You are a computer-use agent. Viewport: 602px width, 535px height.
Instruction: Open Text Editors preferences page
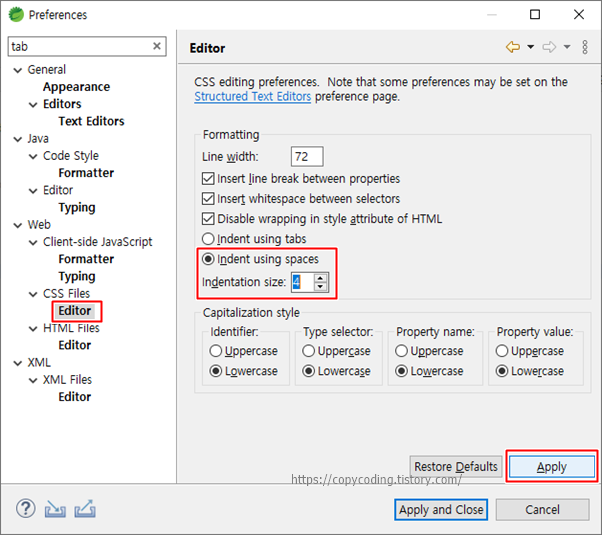coord(91,121)
